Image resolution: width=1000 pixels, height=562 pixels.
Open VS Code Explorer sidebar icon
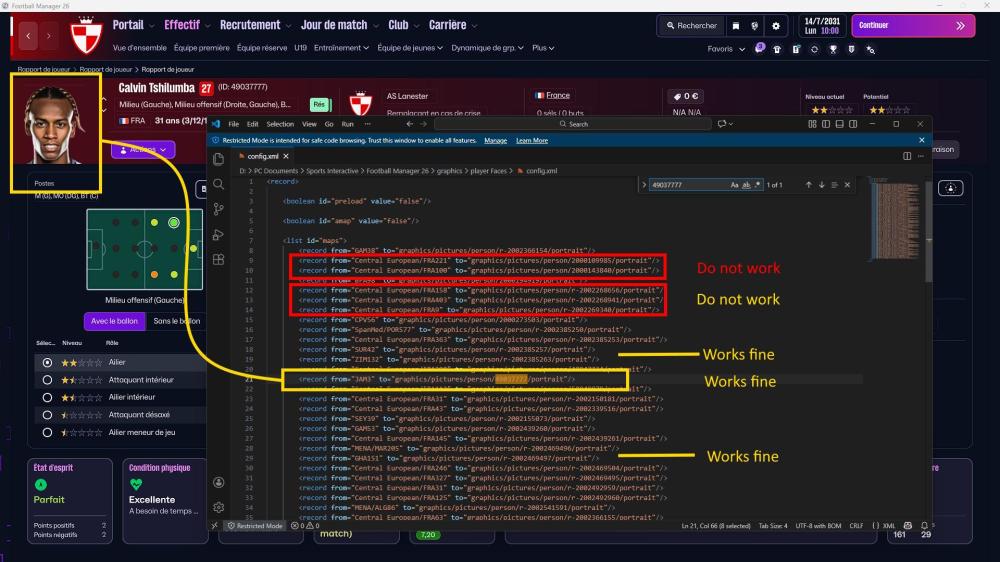click(219, 158)
